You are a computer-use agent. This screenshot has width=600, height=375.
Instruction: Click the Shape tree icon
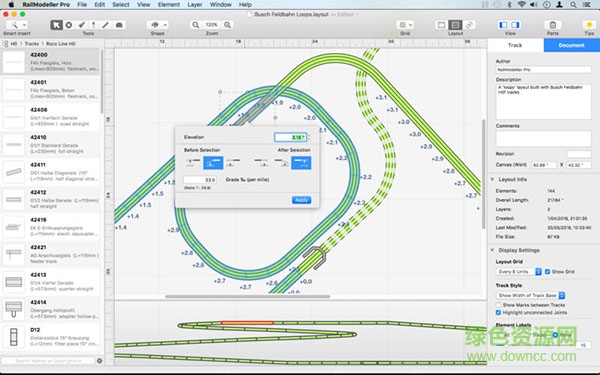point(155,25)
